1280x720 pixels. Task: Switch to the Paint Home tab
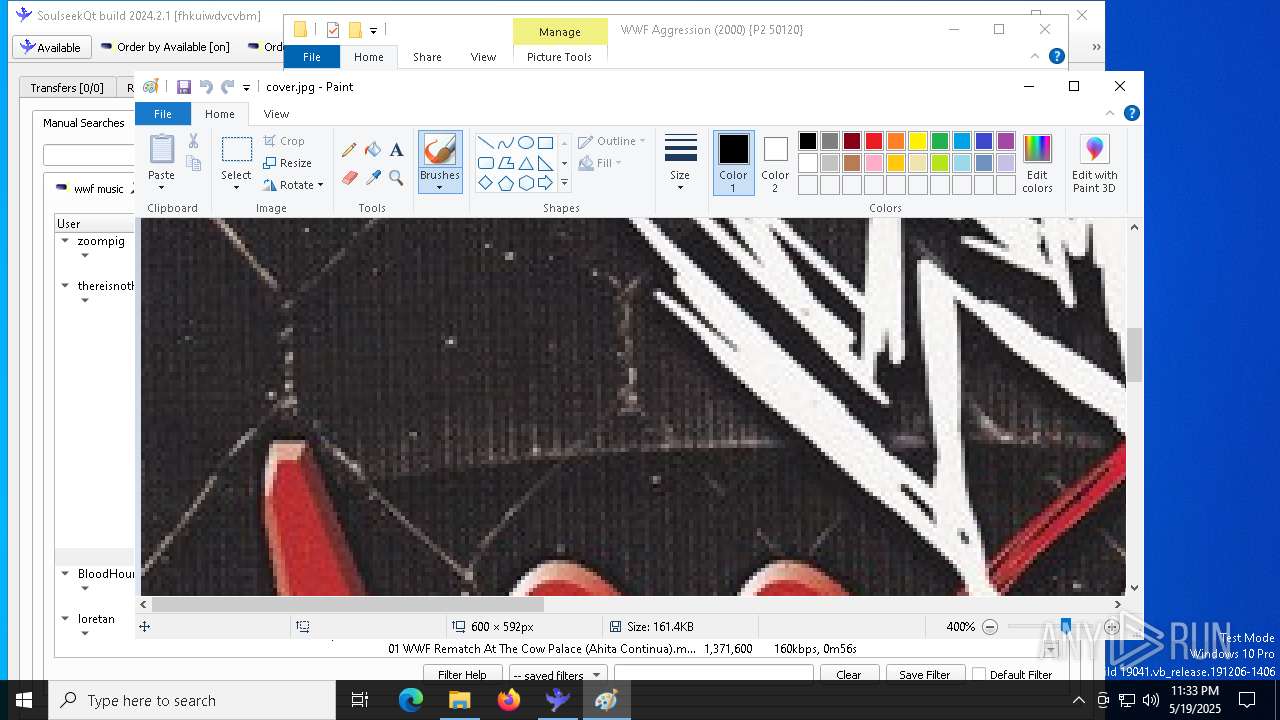(x=220, y=114)
